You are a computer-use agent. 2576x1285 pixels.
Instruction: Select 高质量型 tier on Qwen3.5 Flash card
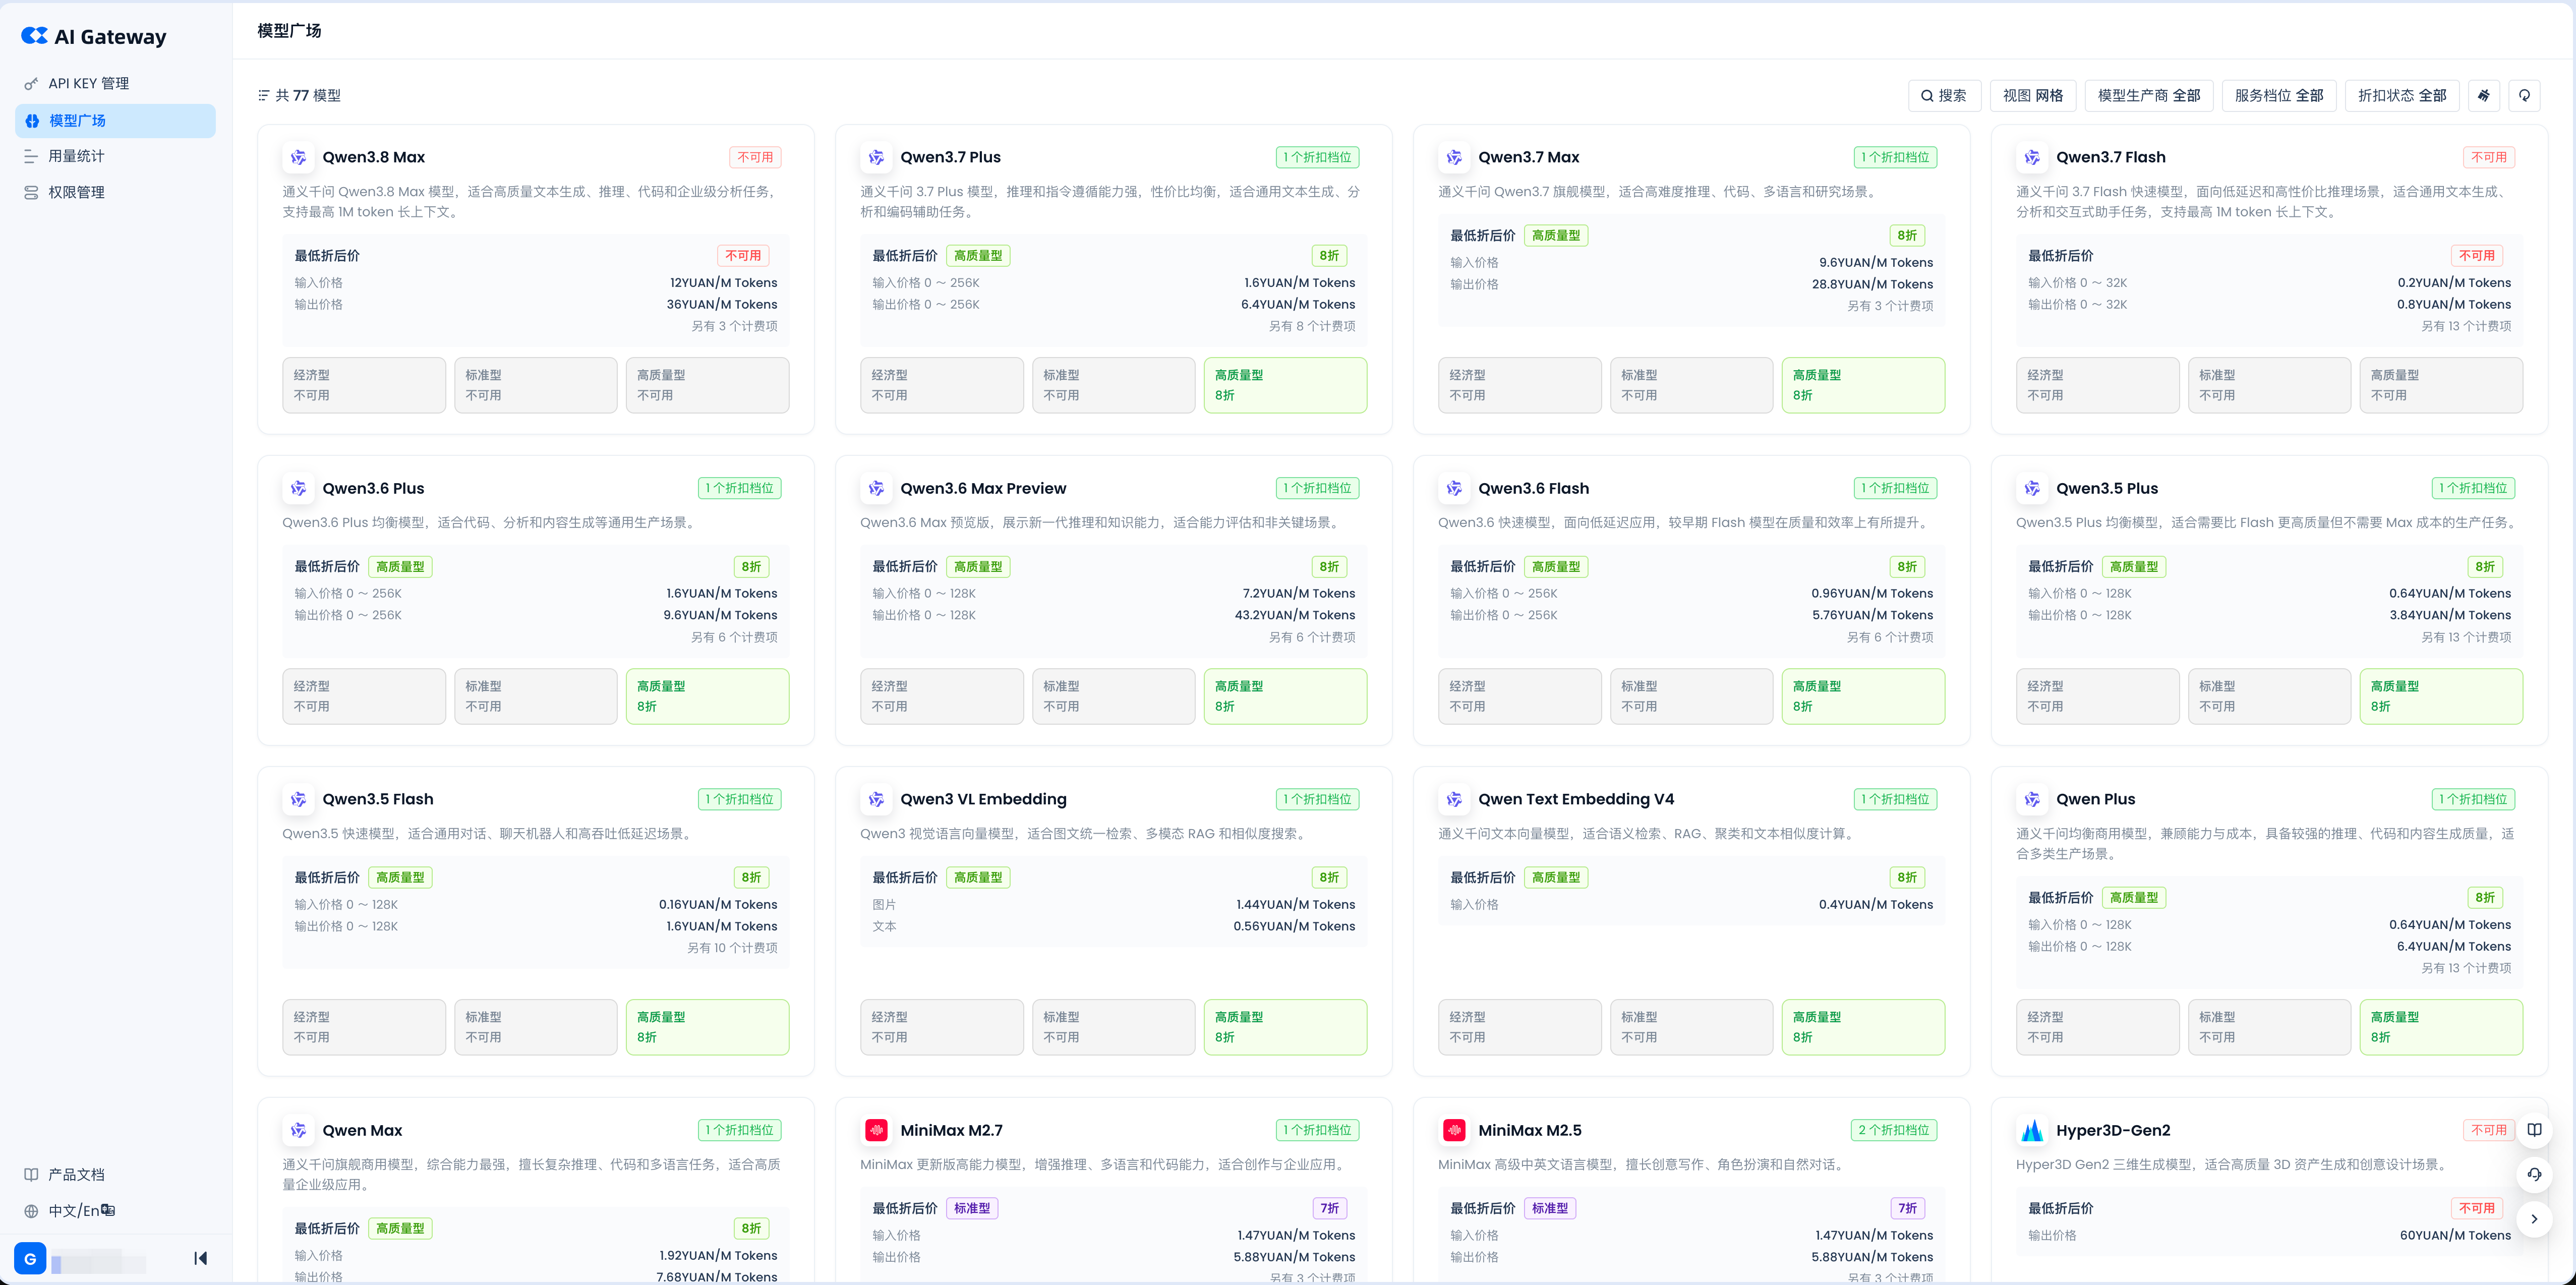pos(707,1027)
